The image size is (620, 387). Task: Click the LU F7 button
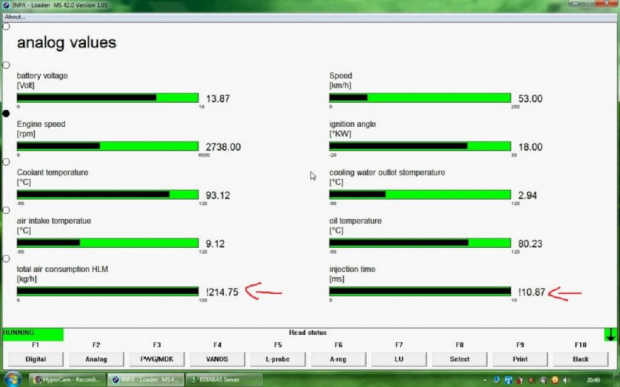(399, 359)
